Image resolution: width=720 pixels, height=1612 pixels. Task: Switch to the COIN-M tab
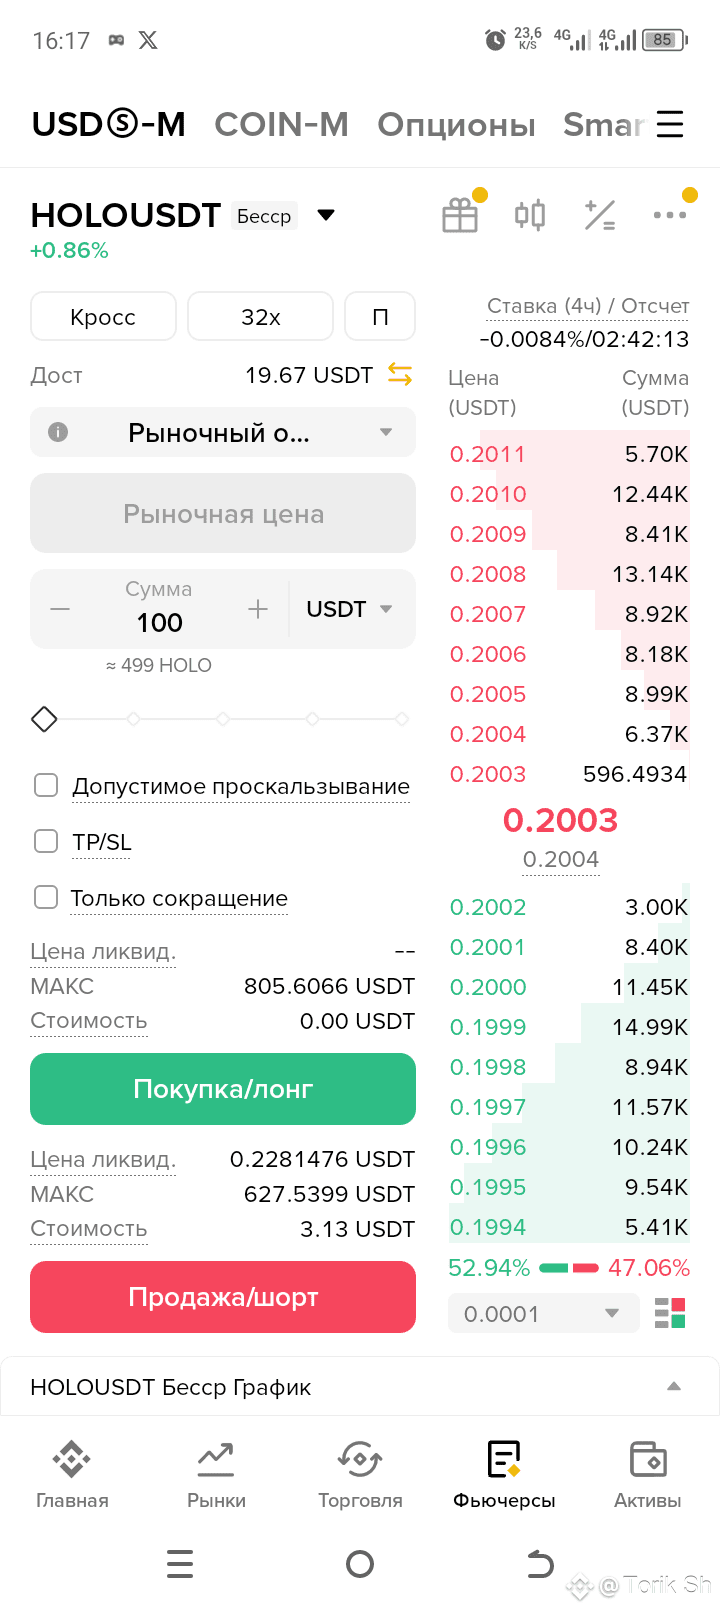(x=281, y=124)
